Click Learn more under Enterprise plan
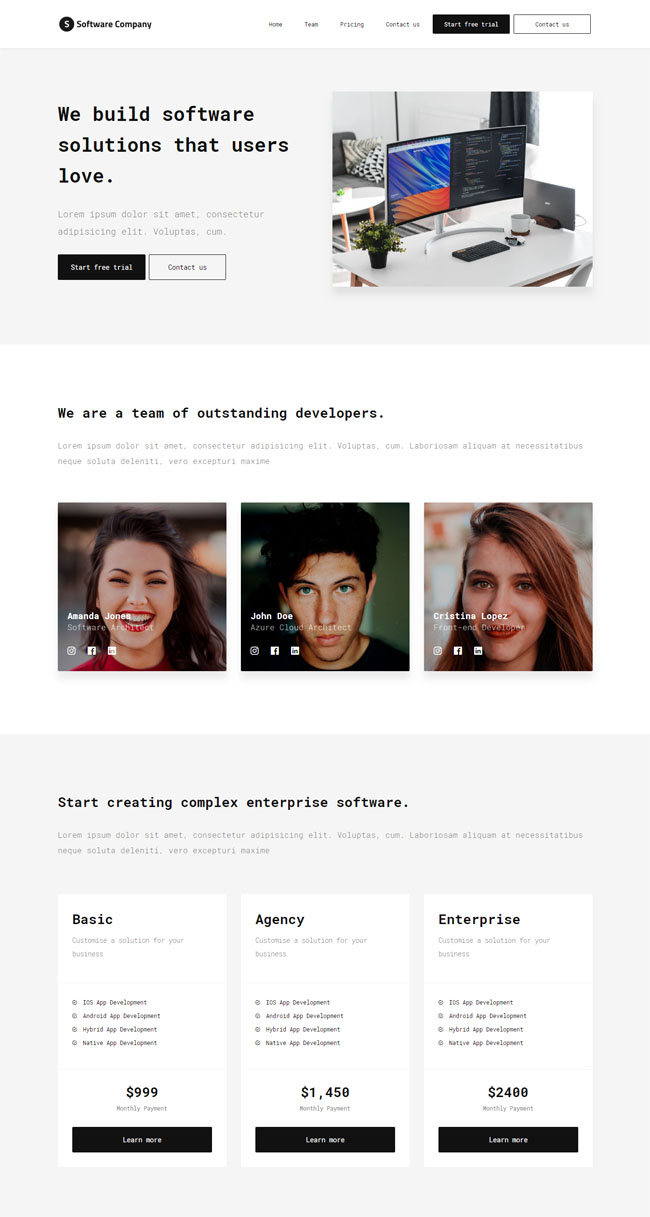 [508, 1140]
